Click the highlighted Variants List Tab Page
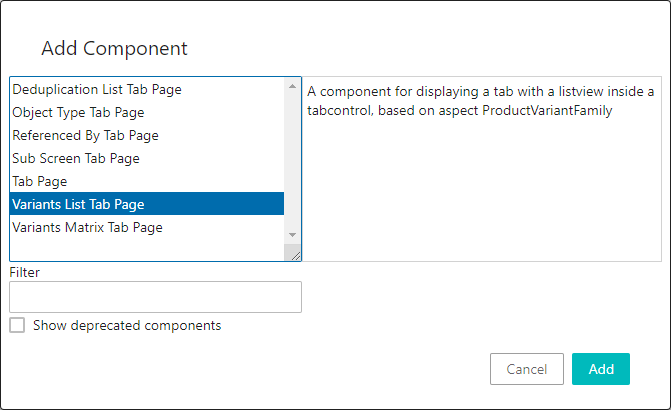 coord(78,204)
